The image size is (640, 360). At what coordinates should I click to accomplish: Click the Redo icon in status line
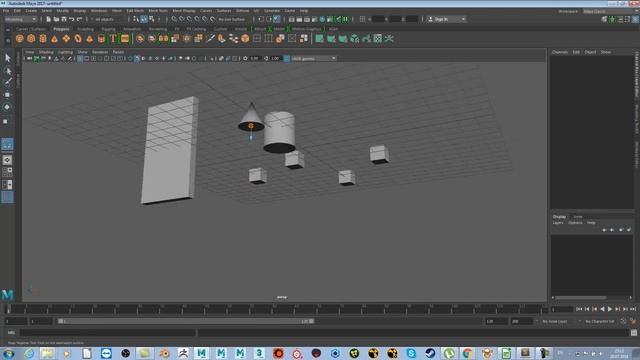click(80, 19)
